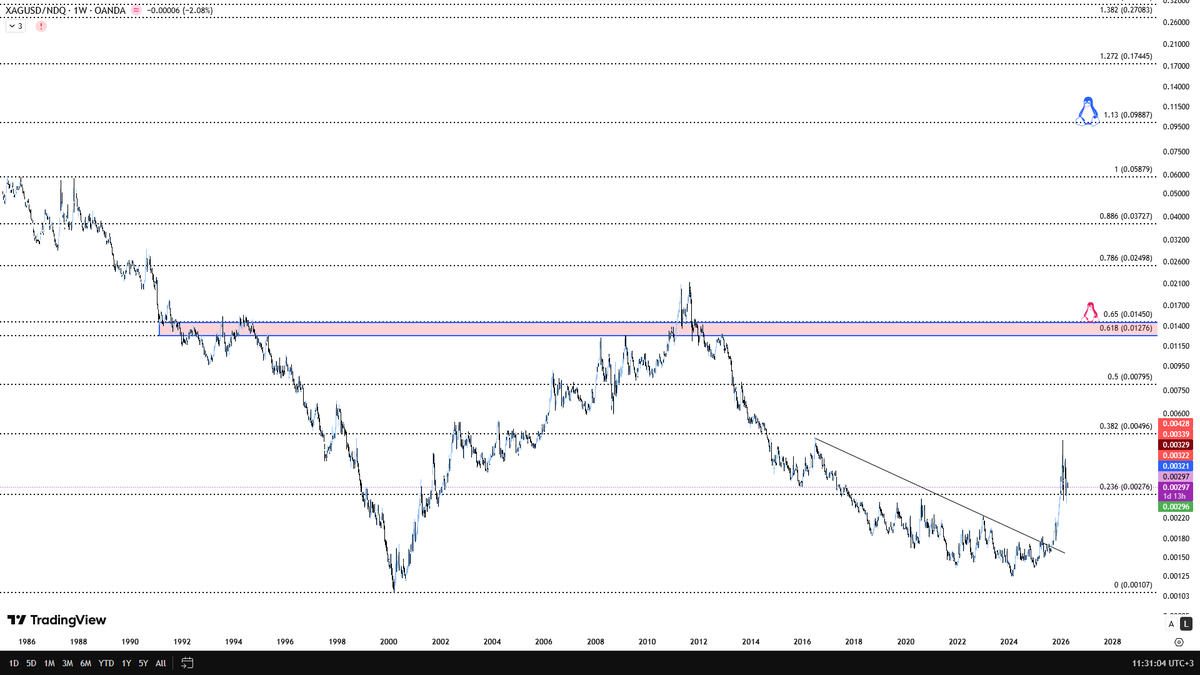Click the Fib label 0.886 (0.03727)

tap(1124, 216)
